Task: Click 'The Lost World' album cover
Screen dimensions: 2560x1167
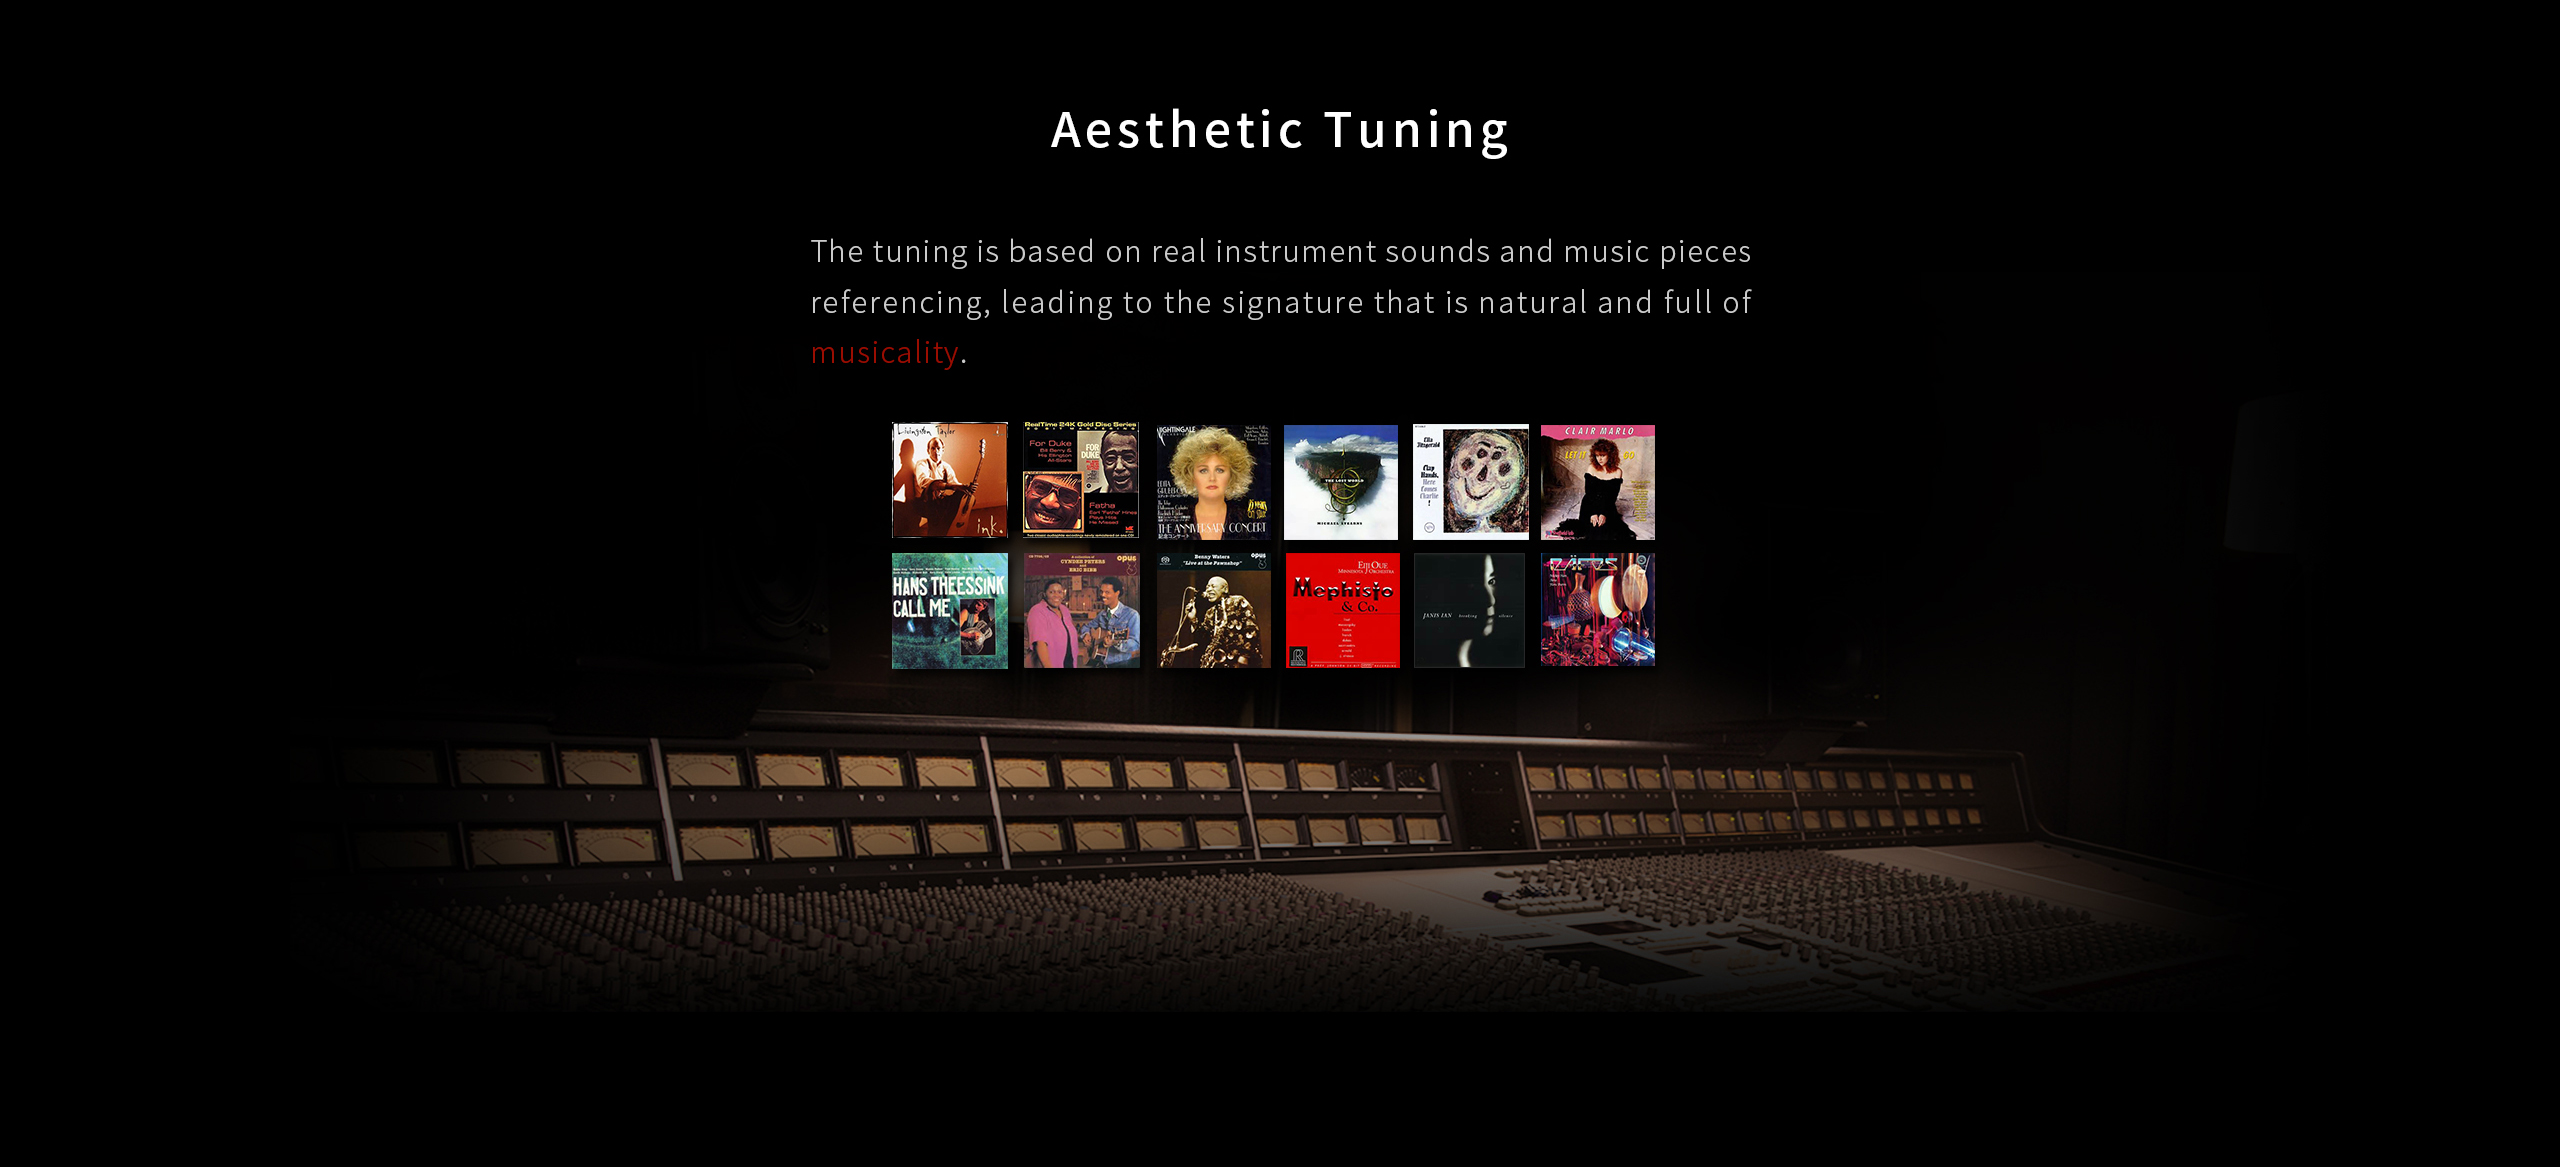Action: (x=1340, y=482)
